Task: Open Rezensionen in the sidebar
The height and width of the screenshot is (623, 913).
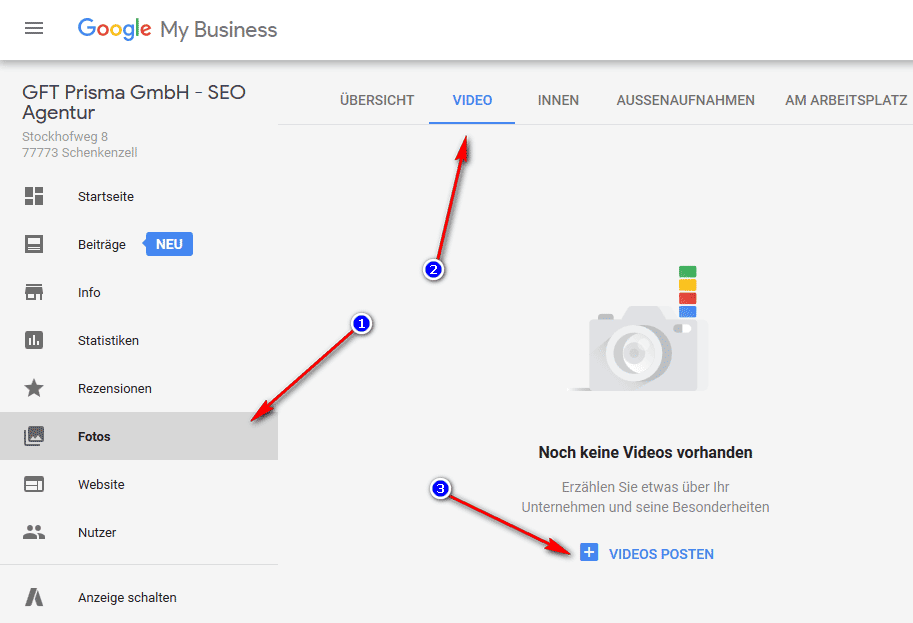Action: pyautogui.click(x=139, y=388)
